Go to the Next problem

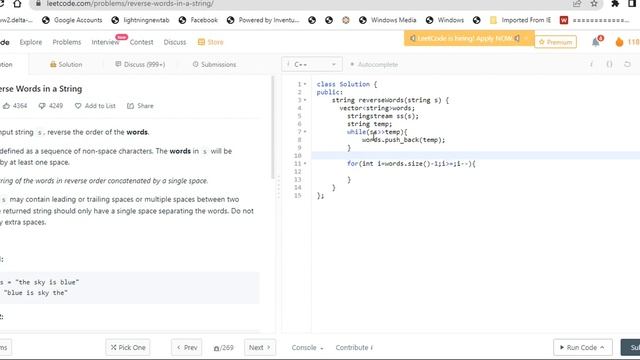coord(260,348)
